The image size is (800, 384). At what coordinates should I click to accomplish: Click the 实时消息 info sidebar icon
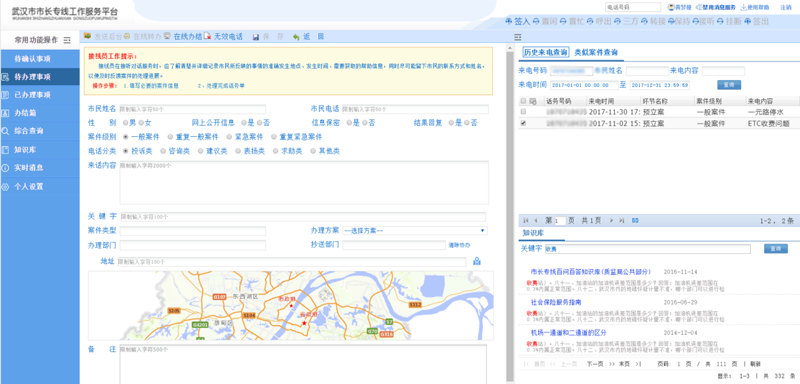pyautogui.click(x=5, y=168)
